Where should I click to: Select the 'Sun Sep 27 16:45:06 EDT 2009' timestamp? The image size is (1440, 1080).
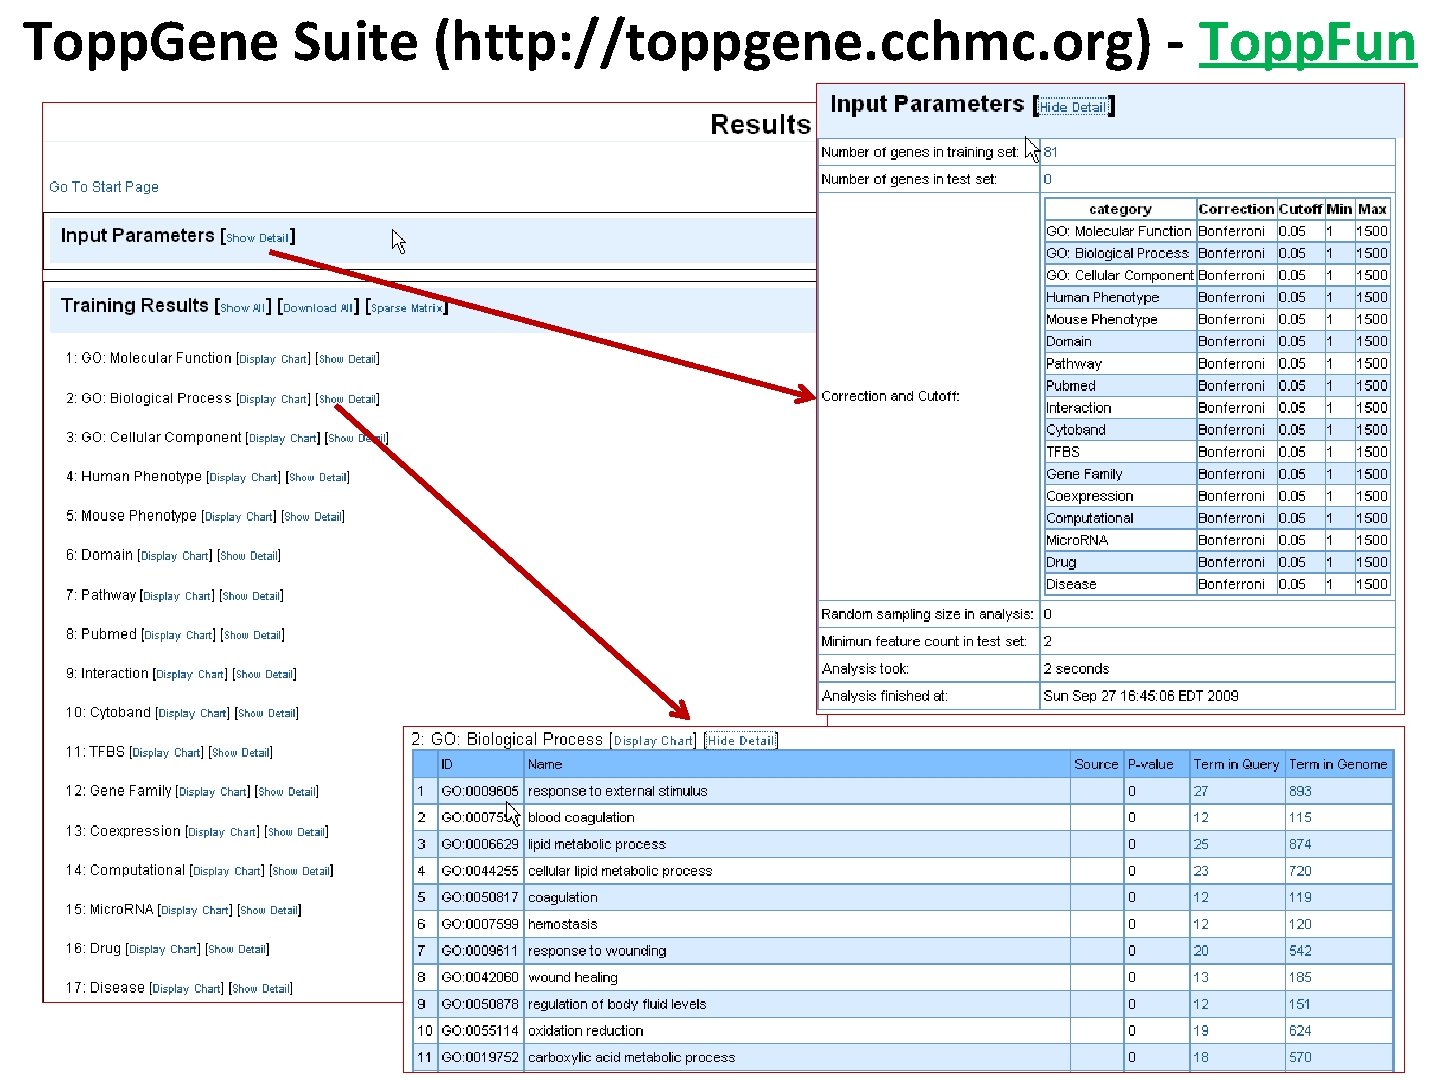1141,696
